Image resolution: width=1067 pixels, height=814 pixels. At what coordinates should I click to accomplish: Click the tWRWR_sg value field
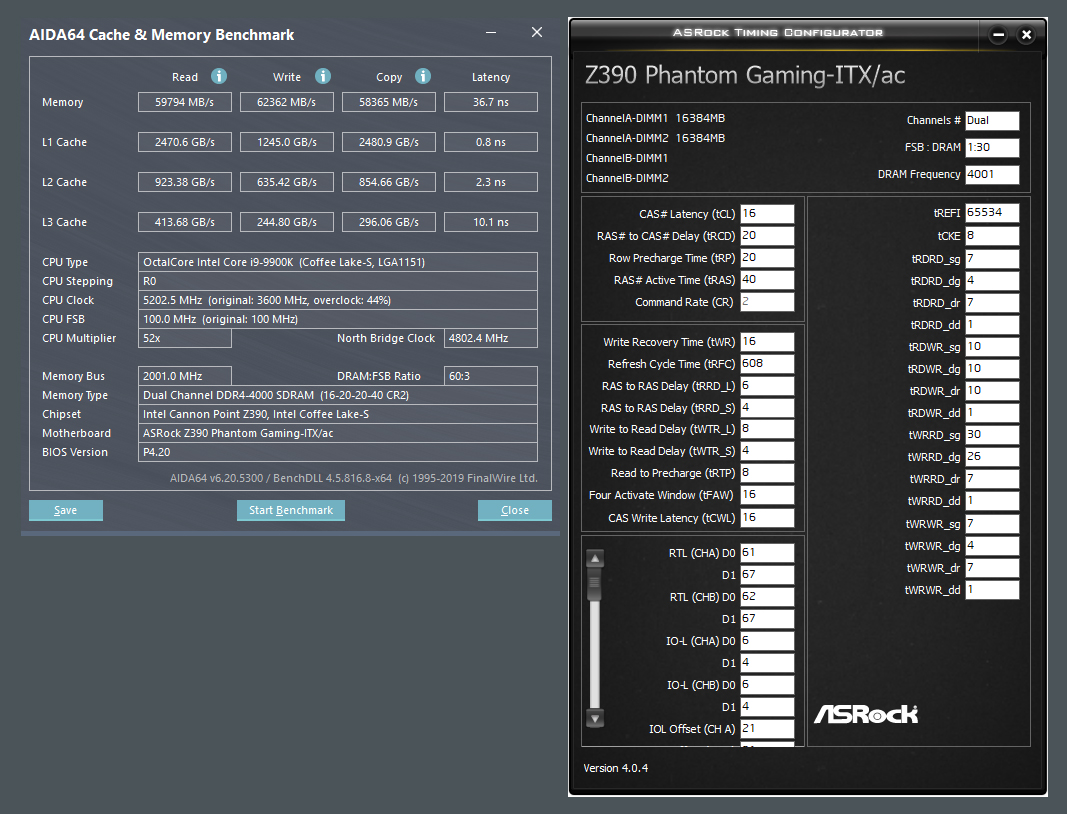click(x=992, y=523)
